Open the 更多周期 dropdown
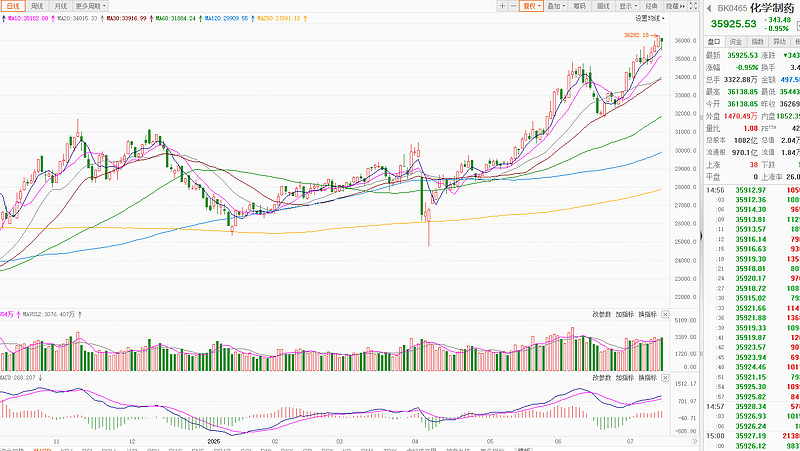Screen dimensions: 800x451 click(90, 6)
